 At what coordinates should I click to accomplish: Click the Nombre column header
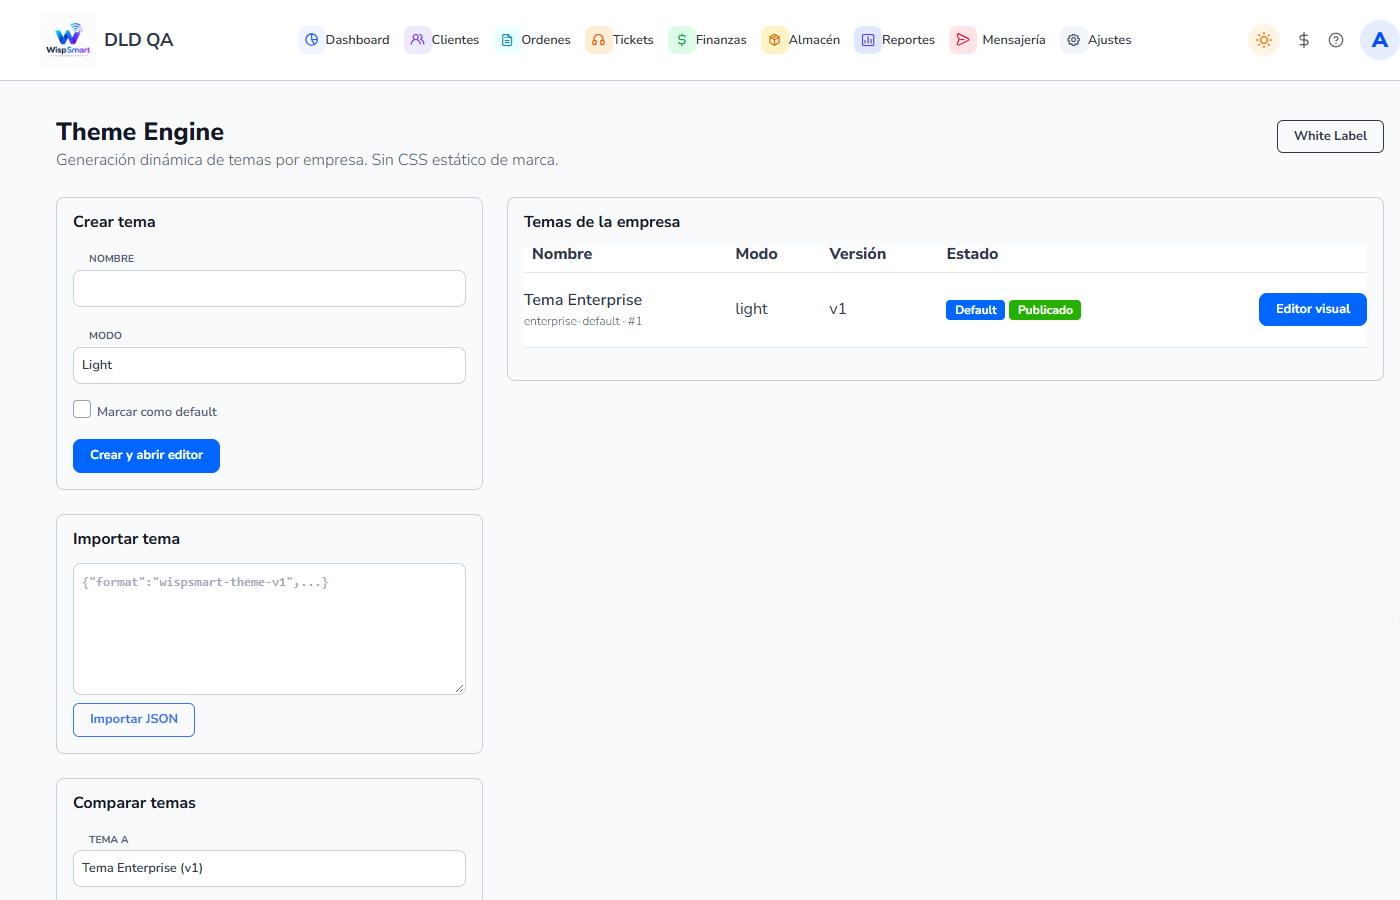click(x=562, y=254)
